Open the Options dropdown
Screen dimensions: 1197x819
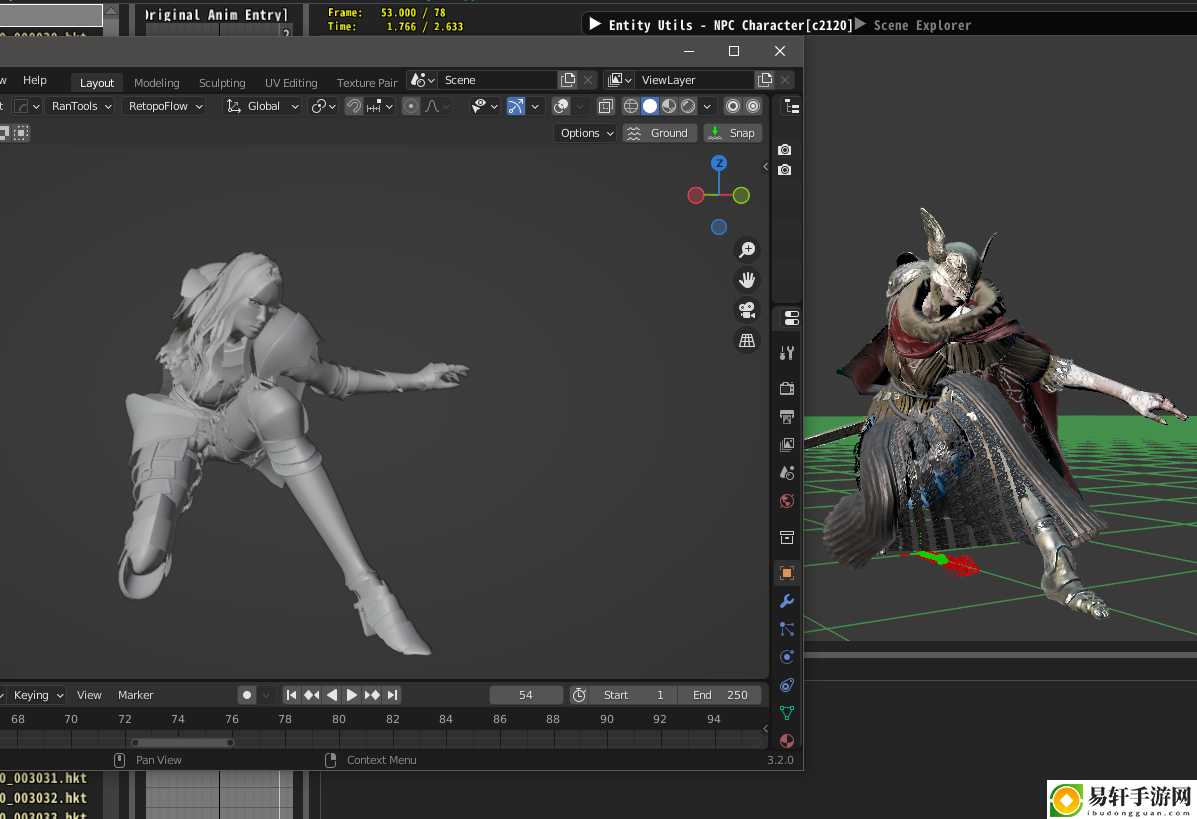tap(586, 133)
